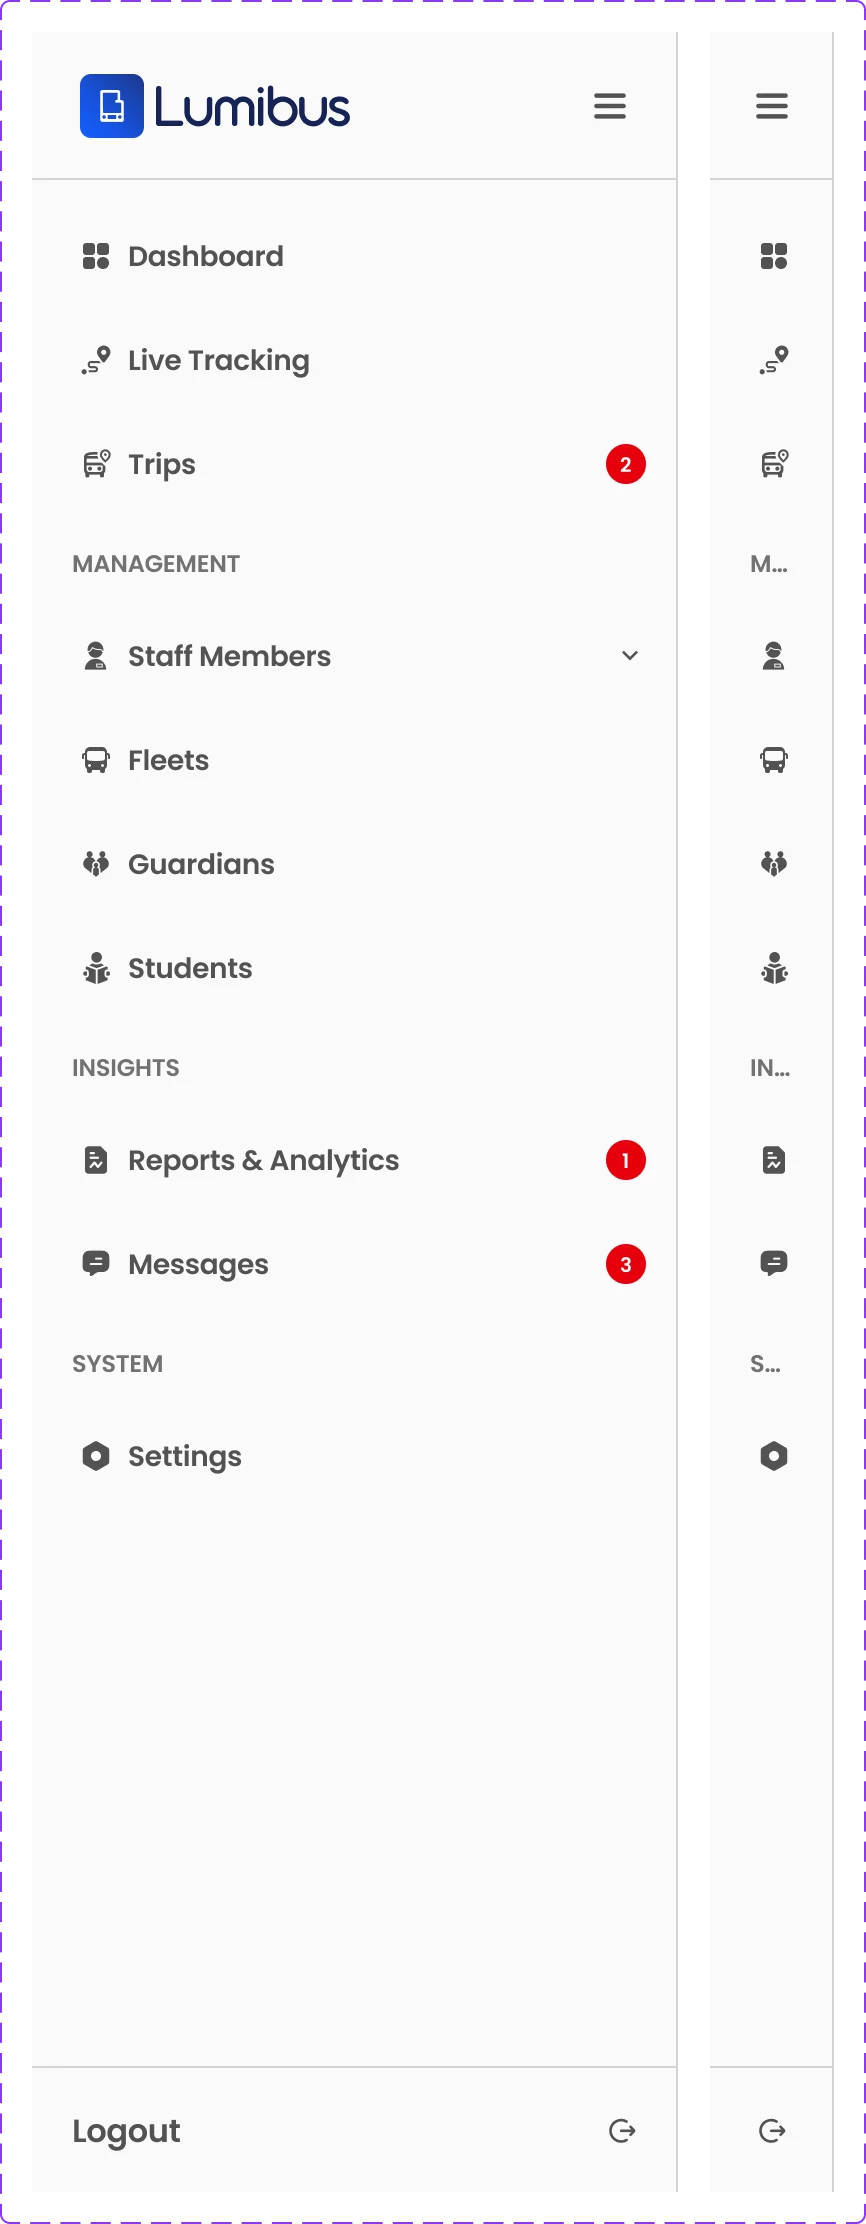Click the Trips badge showing 2
Image resolution: width=866 pixels, height=2224 pixels.
point(626,464)
